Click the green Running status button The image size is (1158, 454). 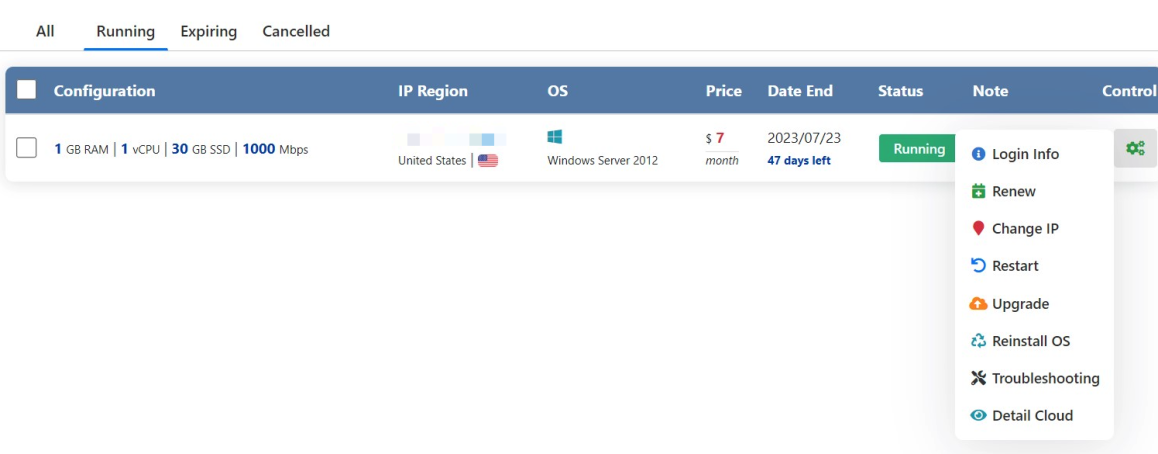pyautogui.click(x=919, y=148)
